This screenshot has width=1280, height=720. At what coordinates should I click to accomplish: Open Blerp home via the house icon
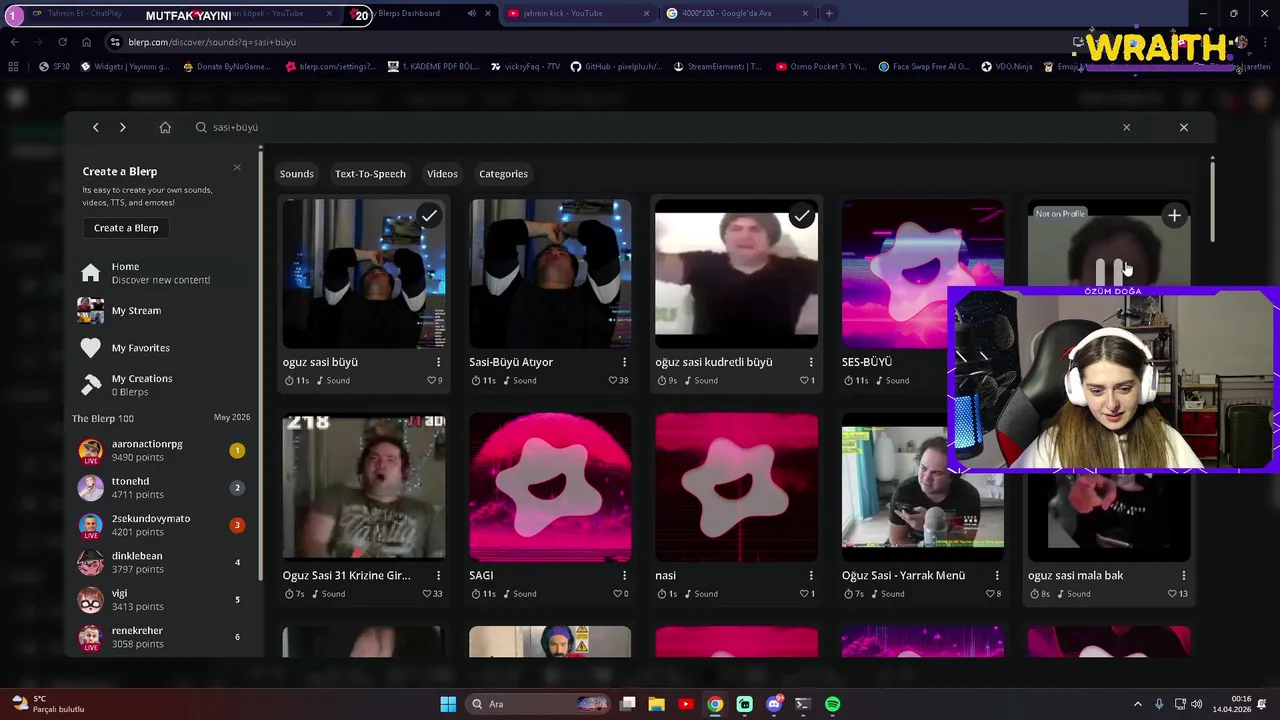(x=165, y=127)
